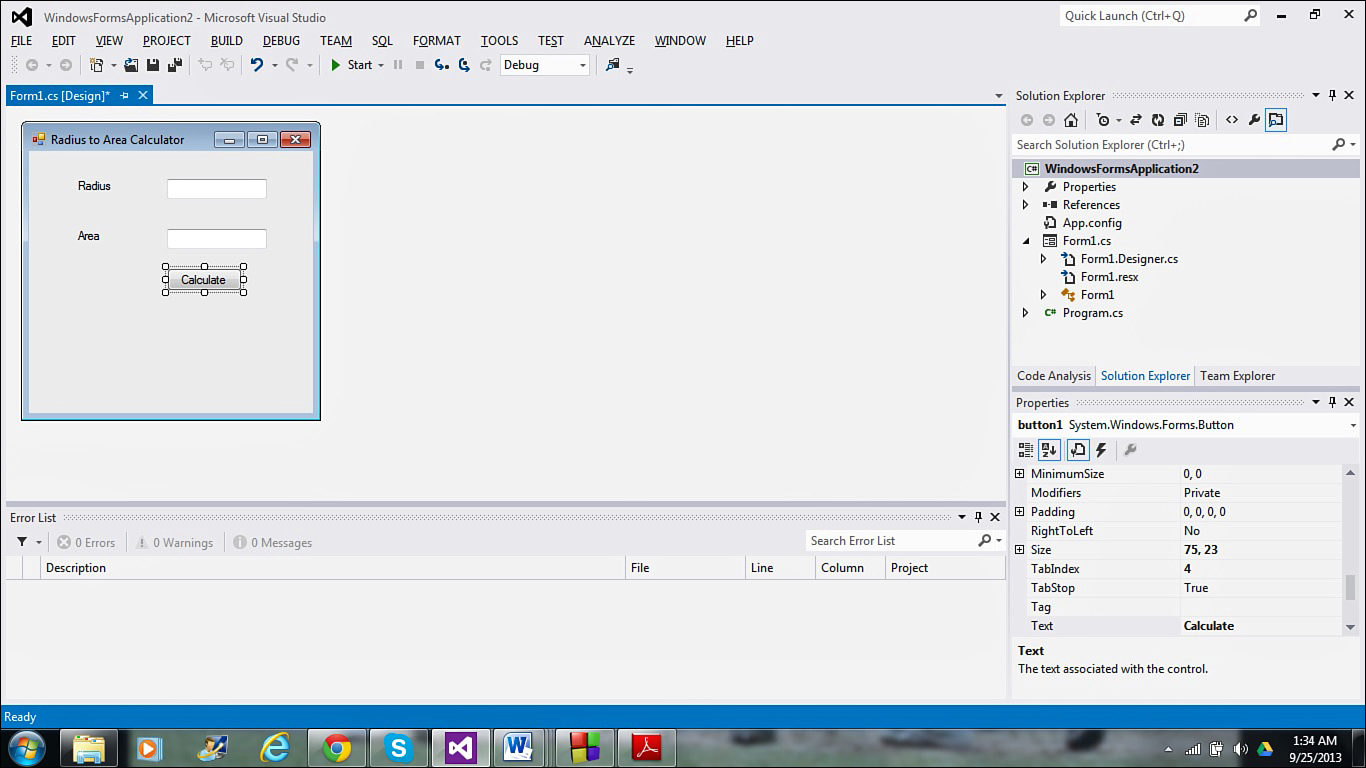Open the BUILD menu
1366x768 pixels.
227,41
